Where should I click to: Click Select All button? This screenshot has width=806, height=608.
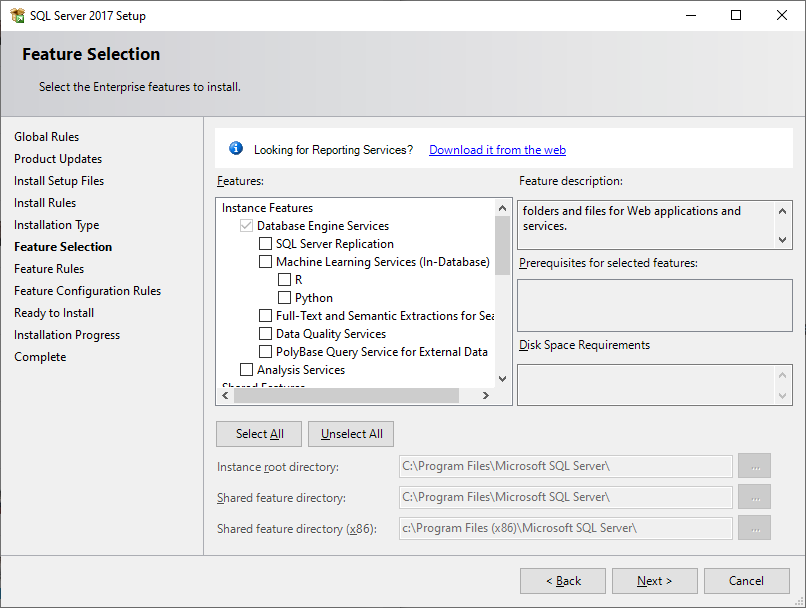tap(259, 434)
